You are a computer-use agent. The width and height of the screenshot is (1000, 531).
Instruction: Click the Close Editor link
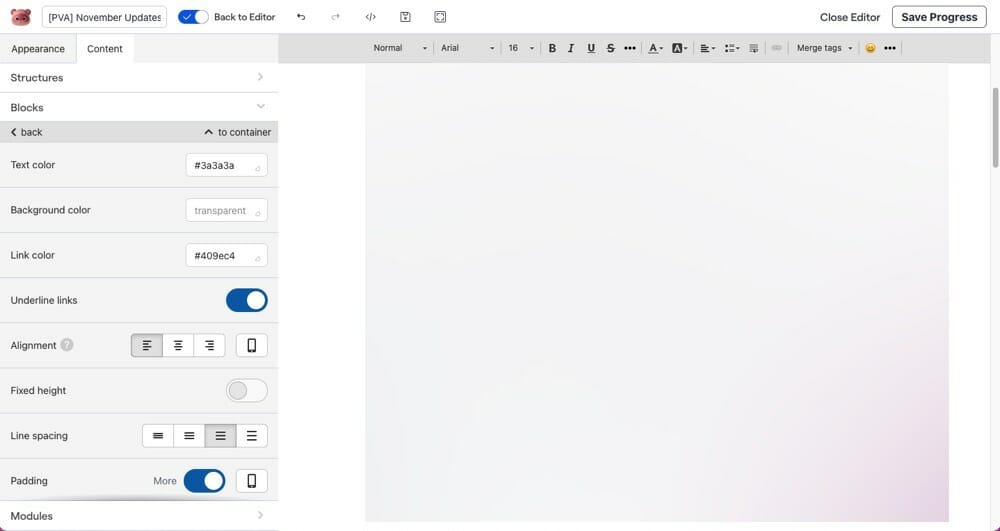[850, 17]
